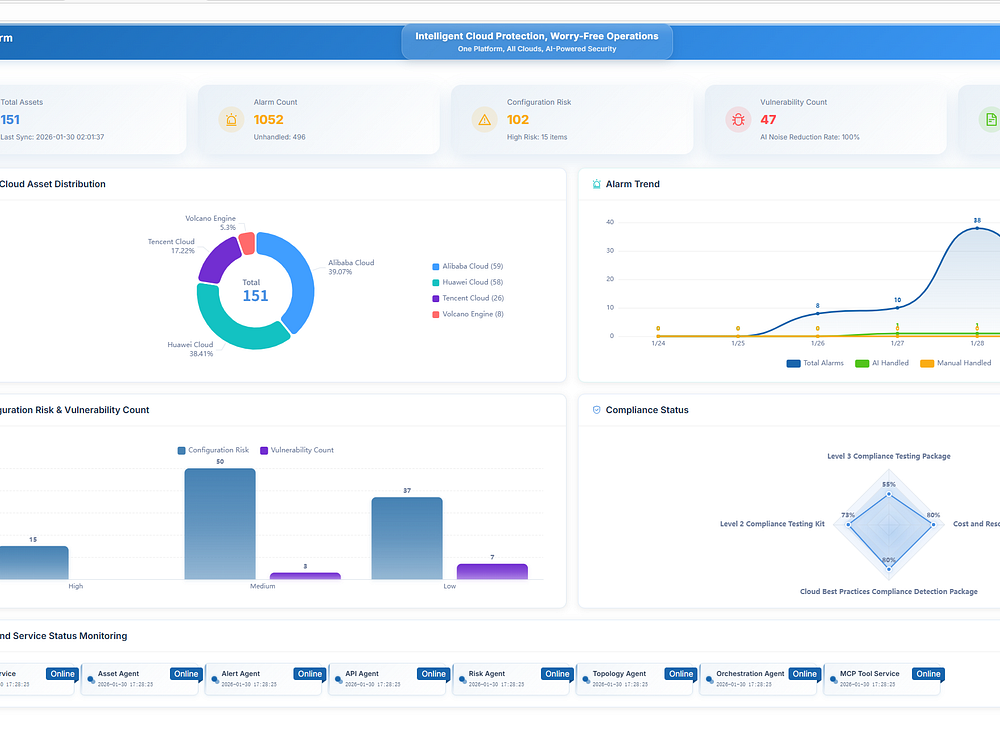Click the Topology Agent status icon

point(586,680)
